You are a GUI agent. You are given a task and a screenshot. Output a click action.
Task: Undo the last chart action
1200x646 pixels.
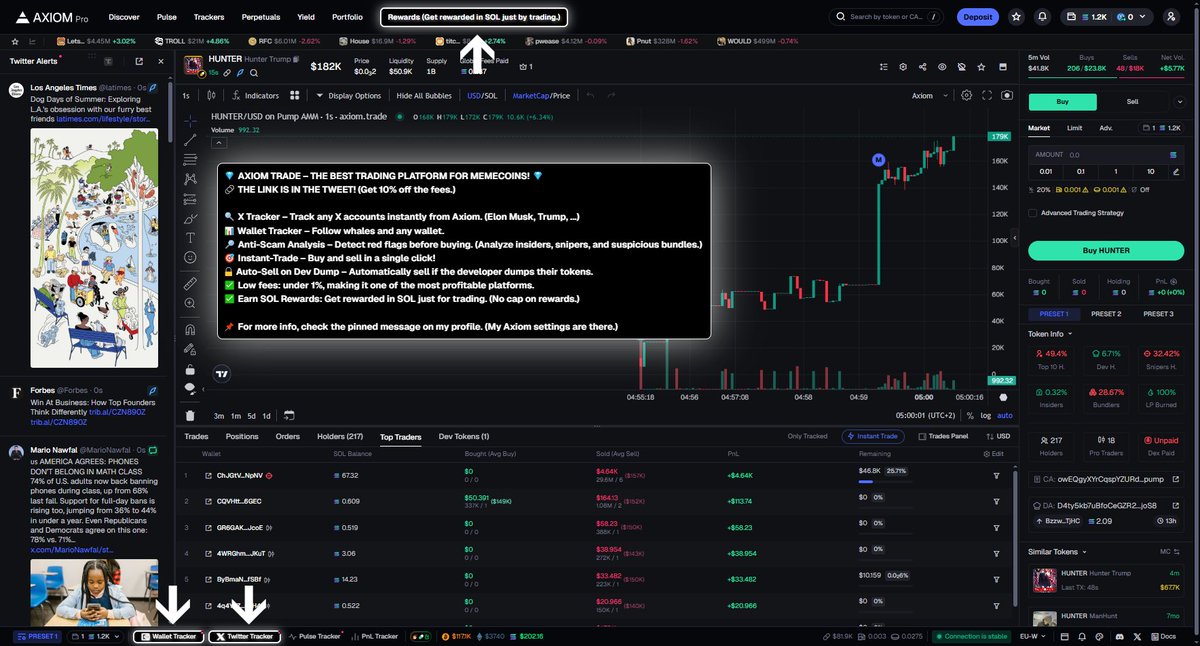coord(591,95)
